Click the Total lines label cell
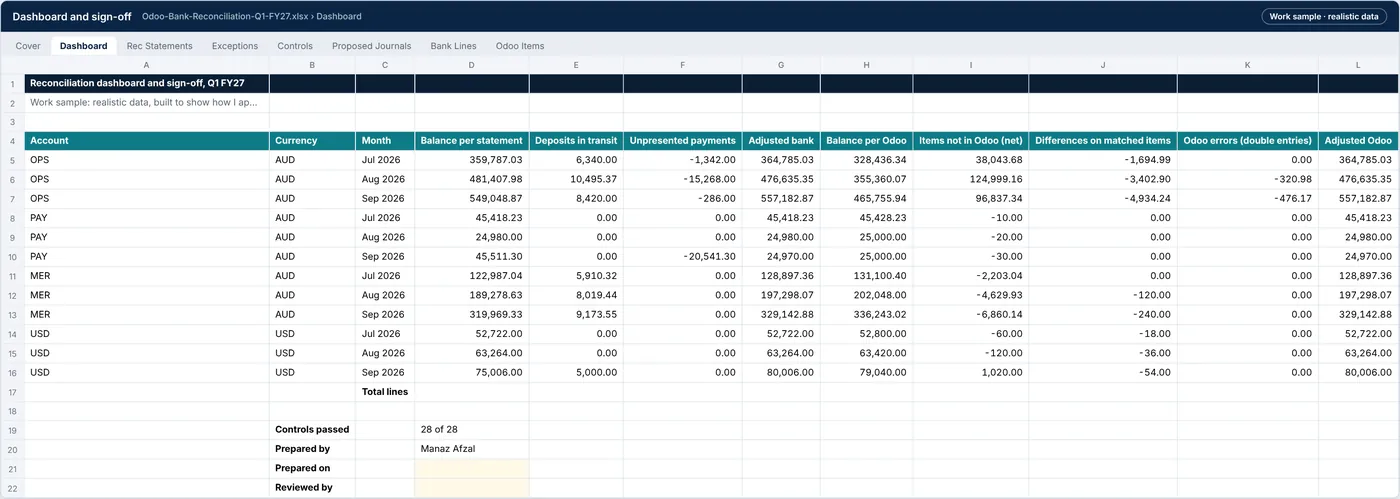This screenshot has height=499, width=1400. coord(385,392)
